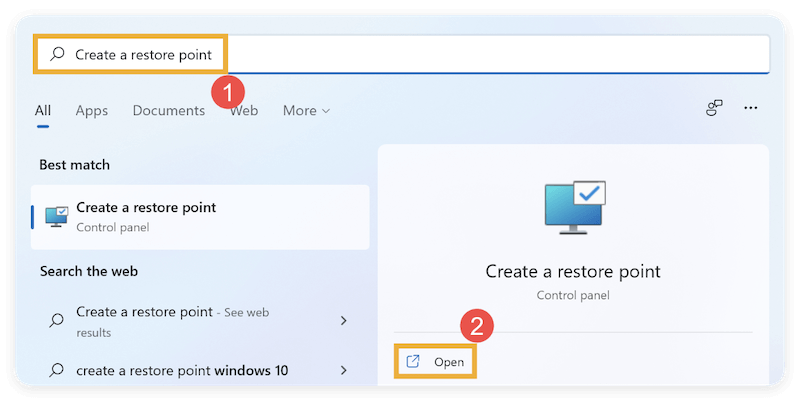
Task: Click the search magnifier icon in search box
Action: tap(57, 54)
